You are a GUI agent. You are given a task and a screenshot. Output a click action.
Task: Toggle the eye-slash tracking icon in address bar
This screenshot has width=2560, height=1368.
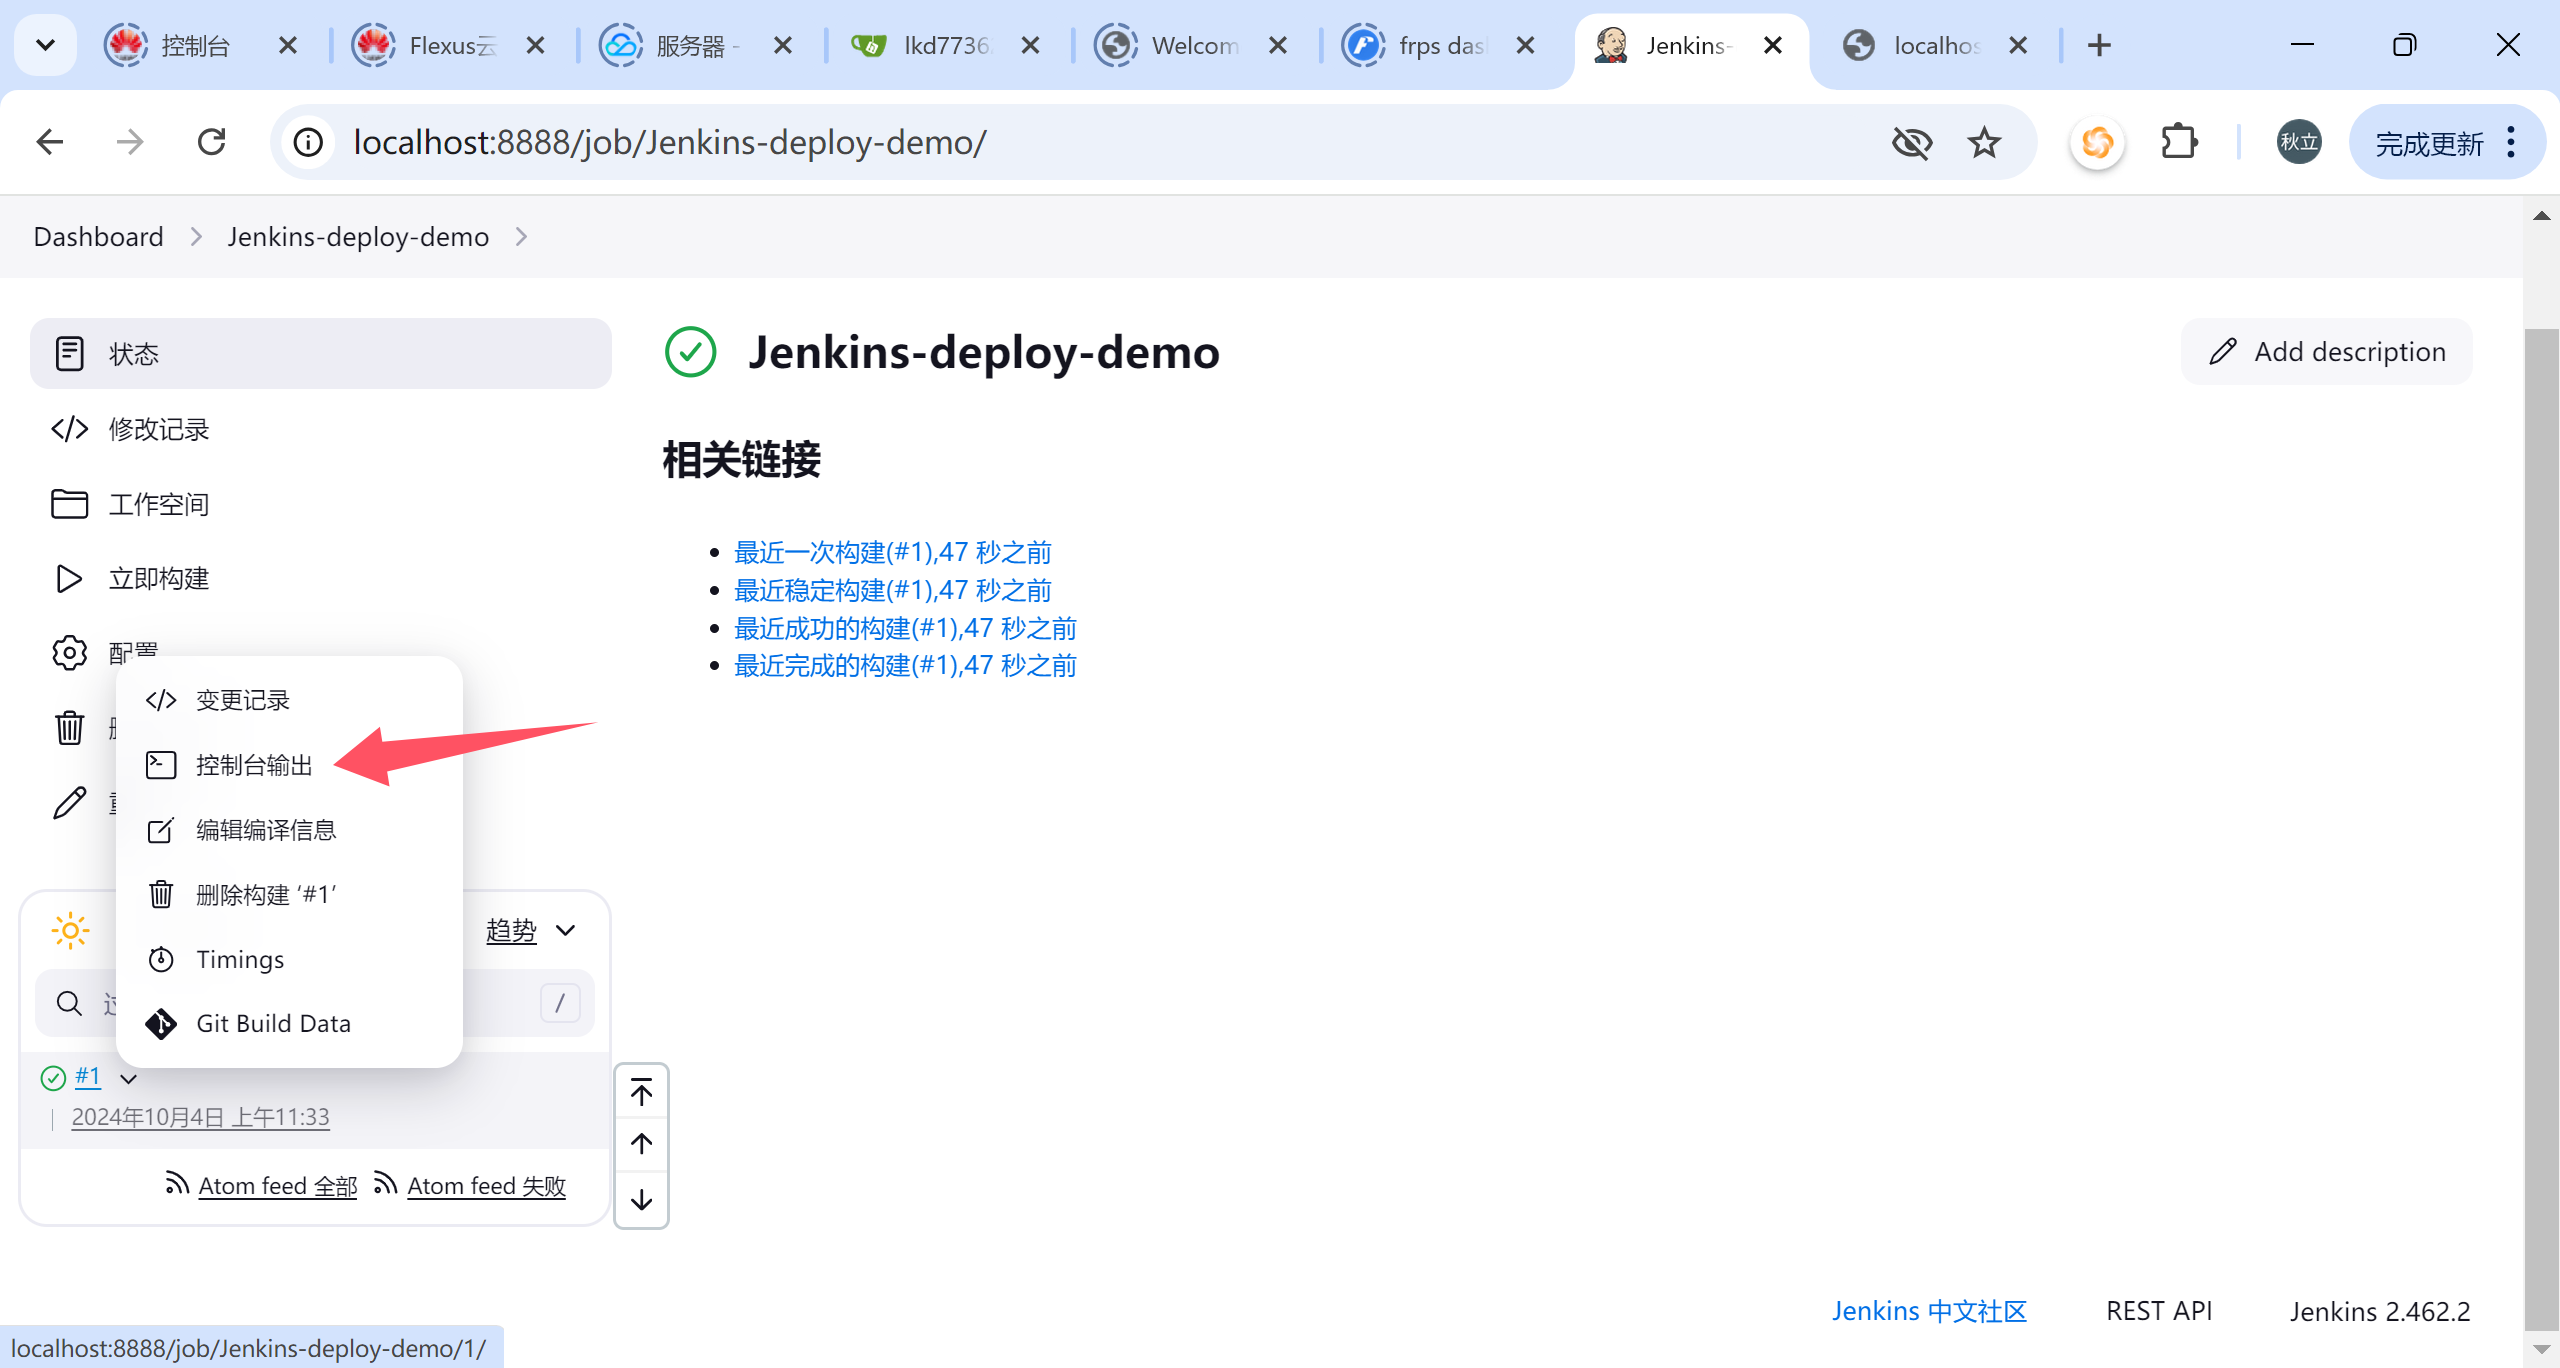tap(1911, 143)
